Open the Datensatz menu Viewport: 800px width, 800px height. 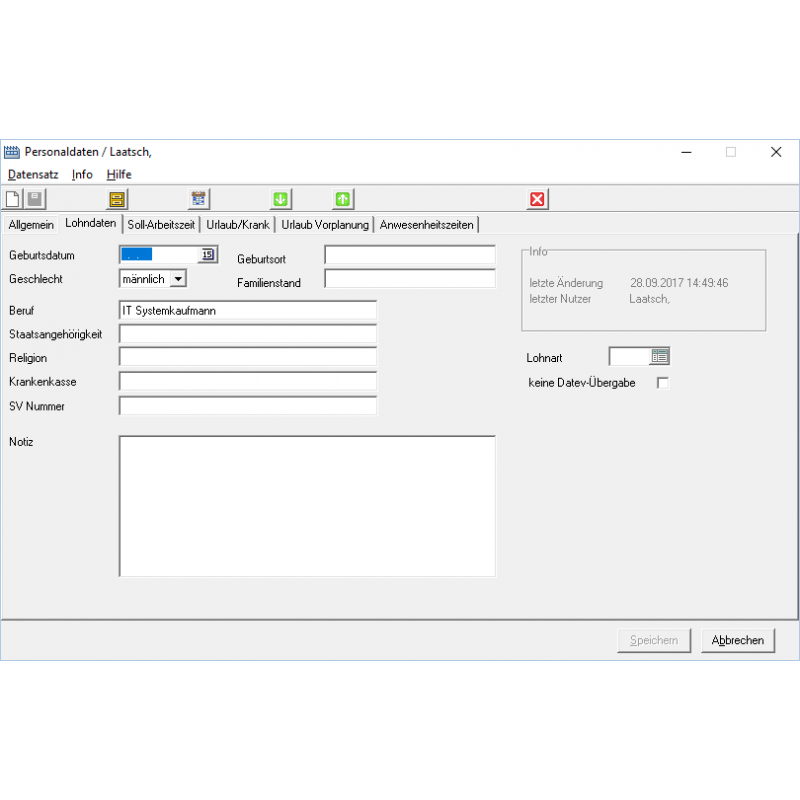click(33, 174)
